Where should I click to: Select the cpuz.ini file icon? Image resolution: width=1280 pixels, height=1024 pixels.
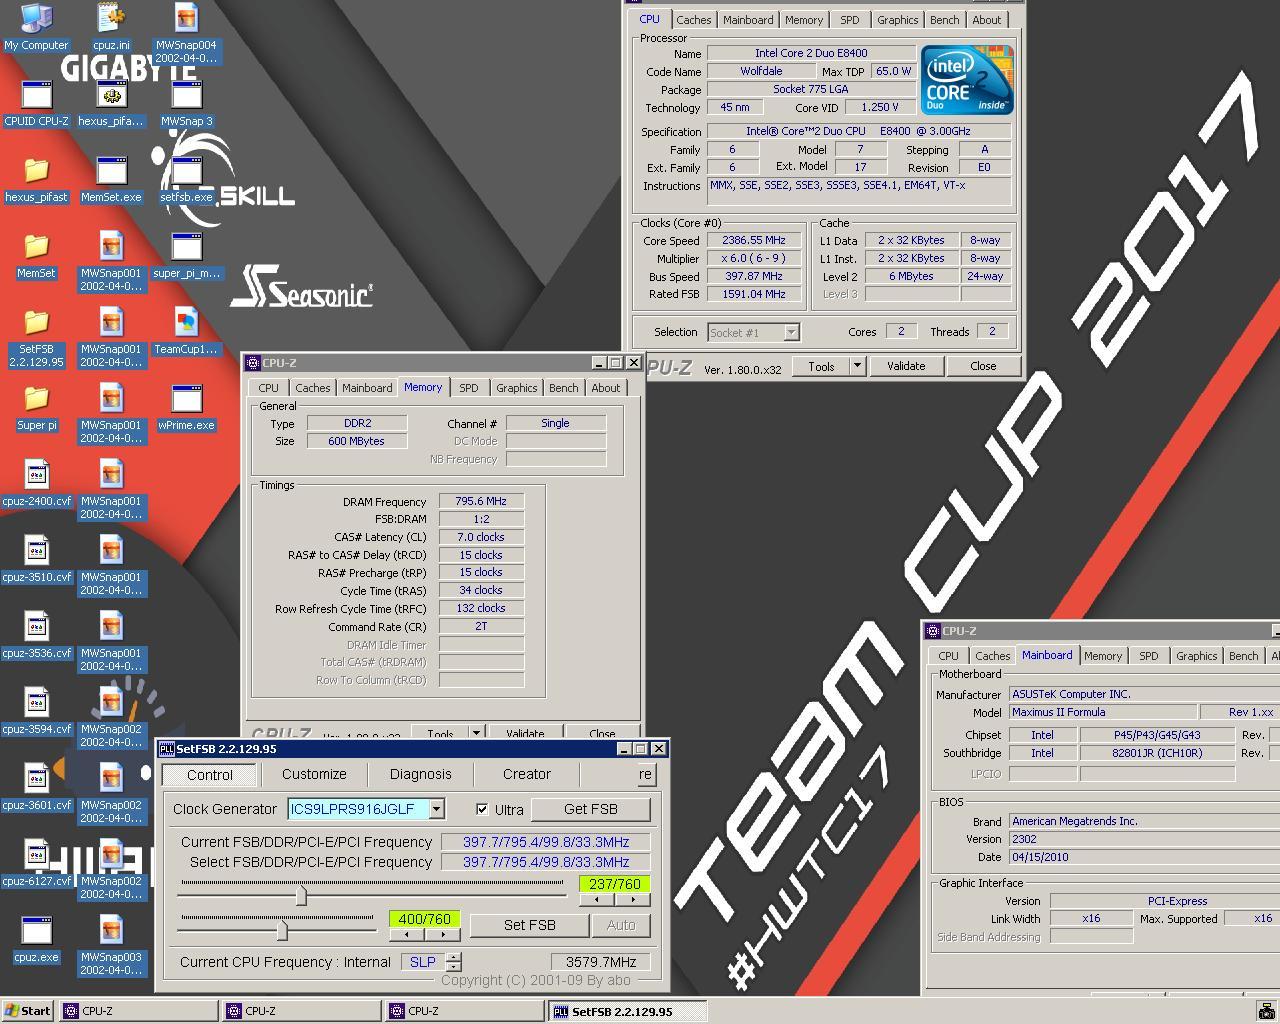tap(111, 27)
